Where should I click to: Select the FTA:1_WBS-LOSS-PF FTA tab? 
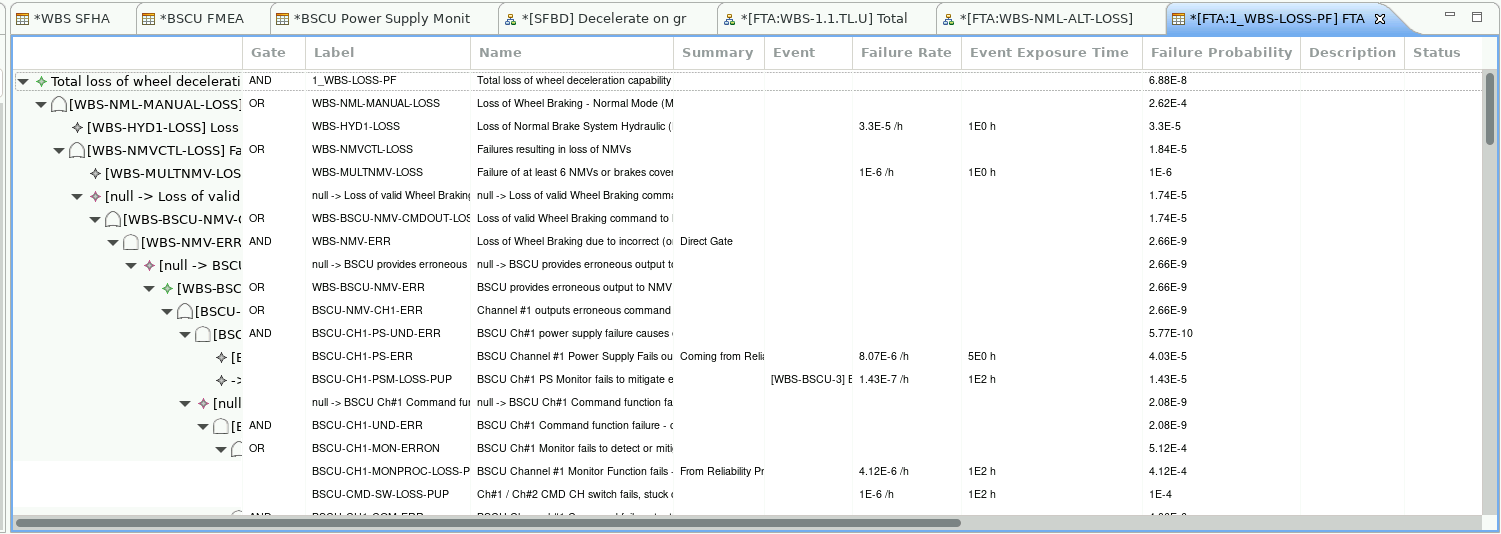1276,19
